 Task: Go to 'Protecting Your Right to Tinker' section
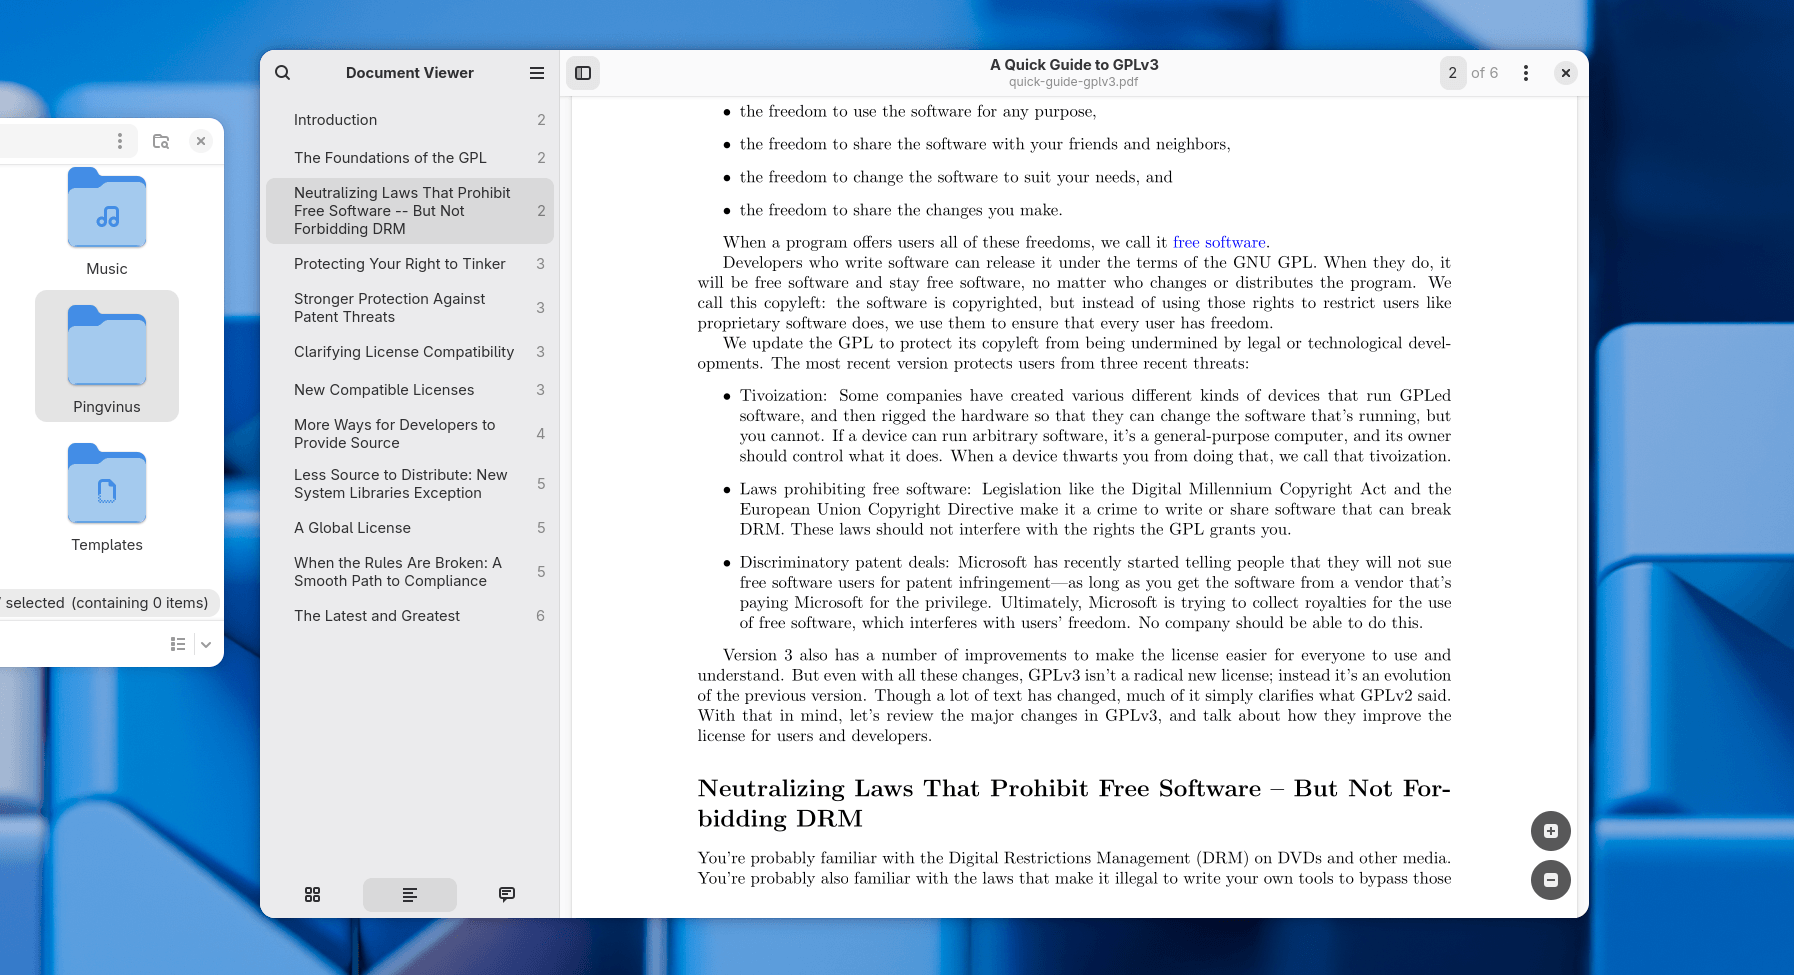(400, 264)
